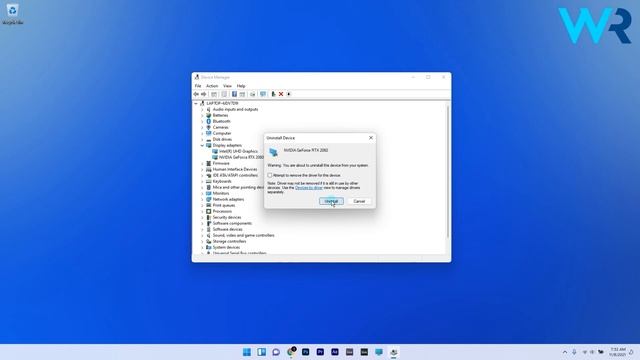
Task: Click the display adapter icon in Uninstall dialog
Action: click(x=273, y=152)
